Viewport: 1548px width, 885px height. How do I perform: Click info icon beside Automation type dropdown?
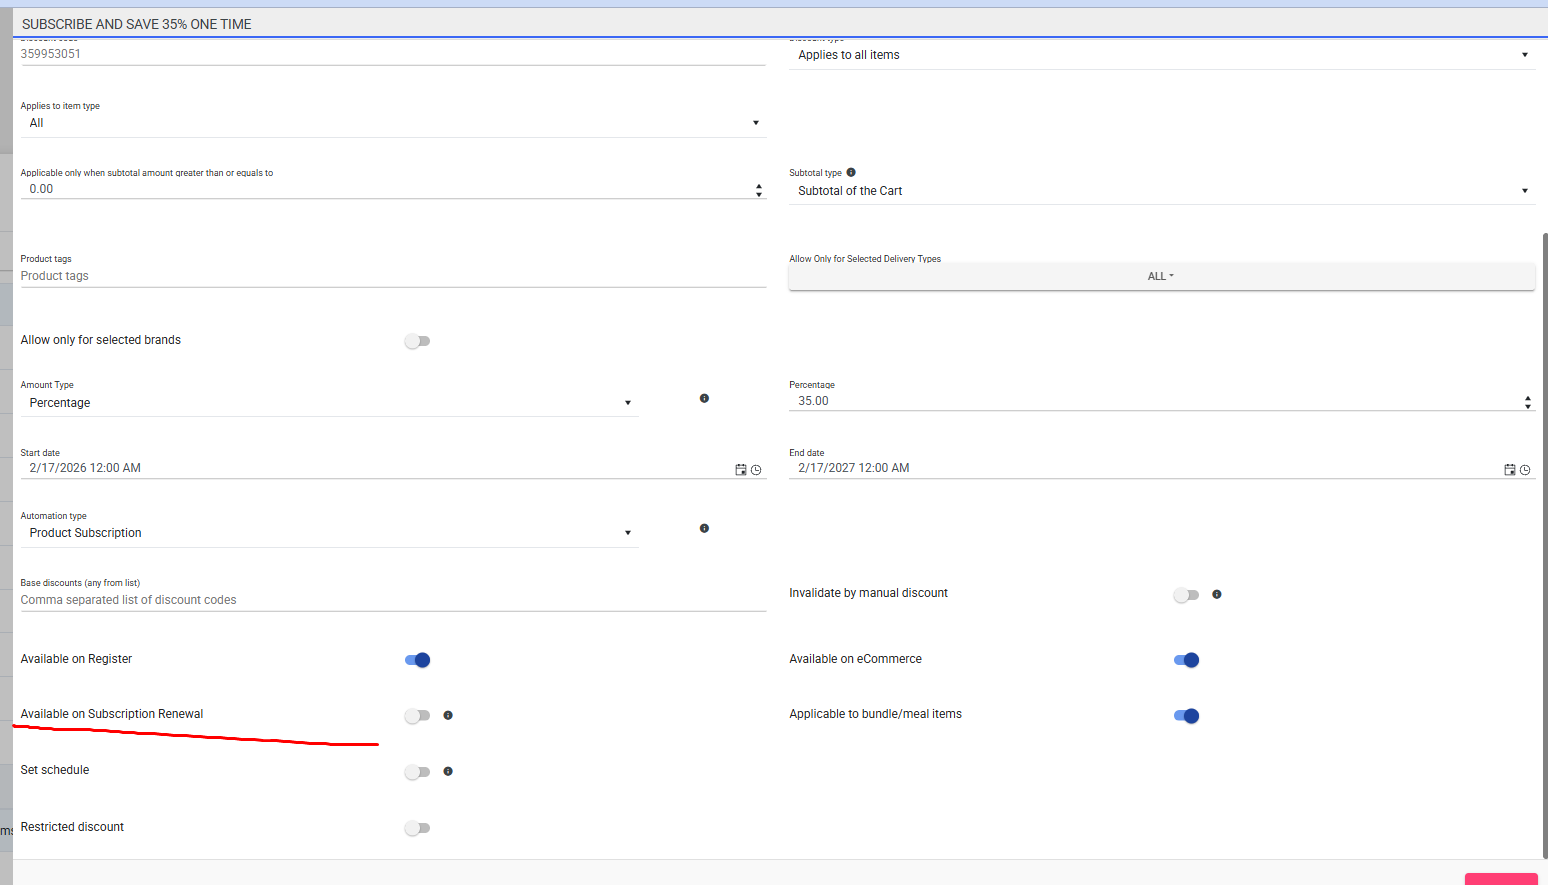704,528
